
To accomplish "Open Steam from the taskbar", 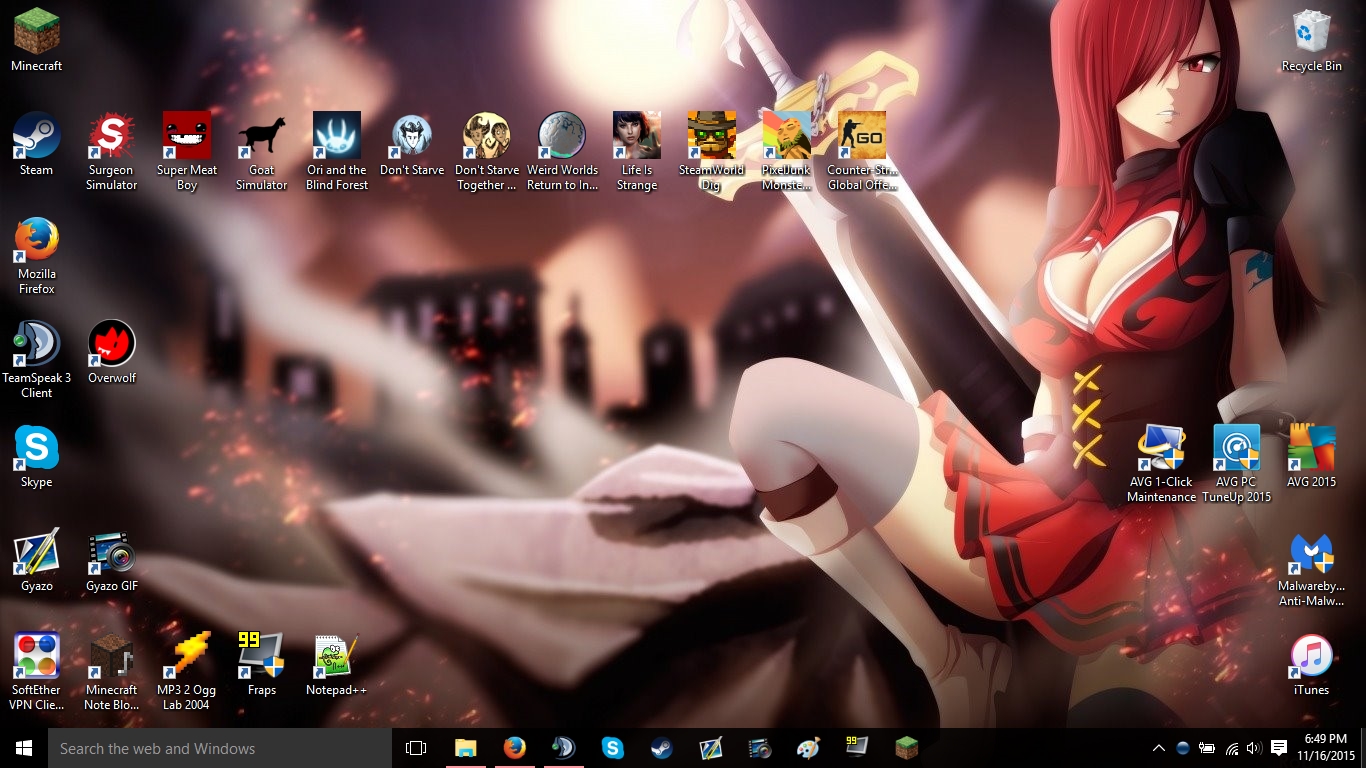I will click(x=661, y=748).
